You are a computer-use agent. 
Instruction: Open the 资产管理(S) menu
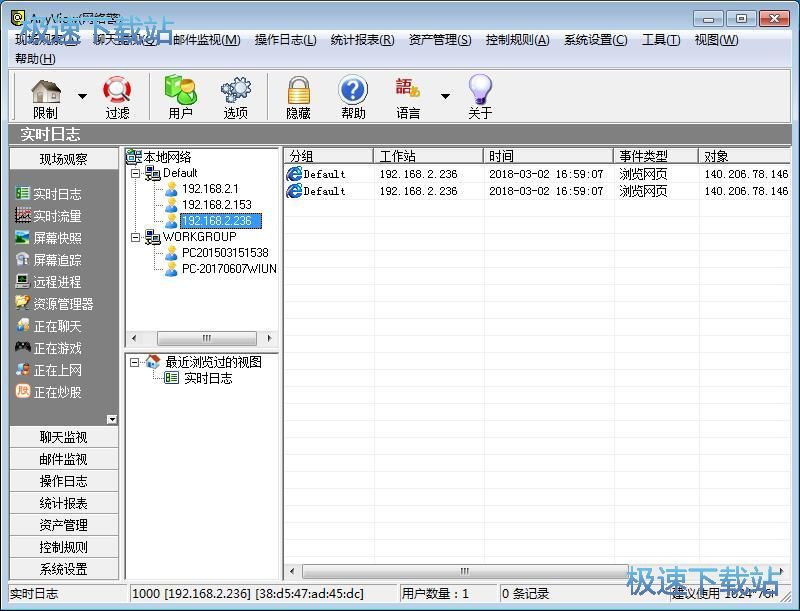(439, 40)
